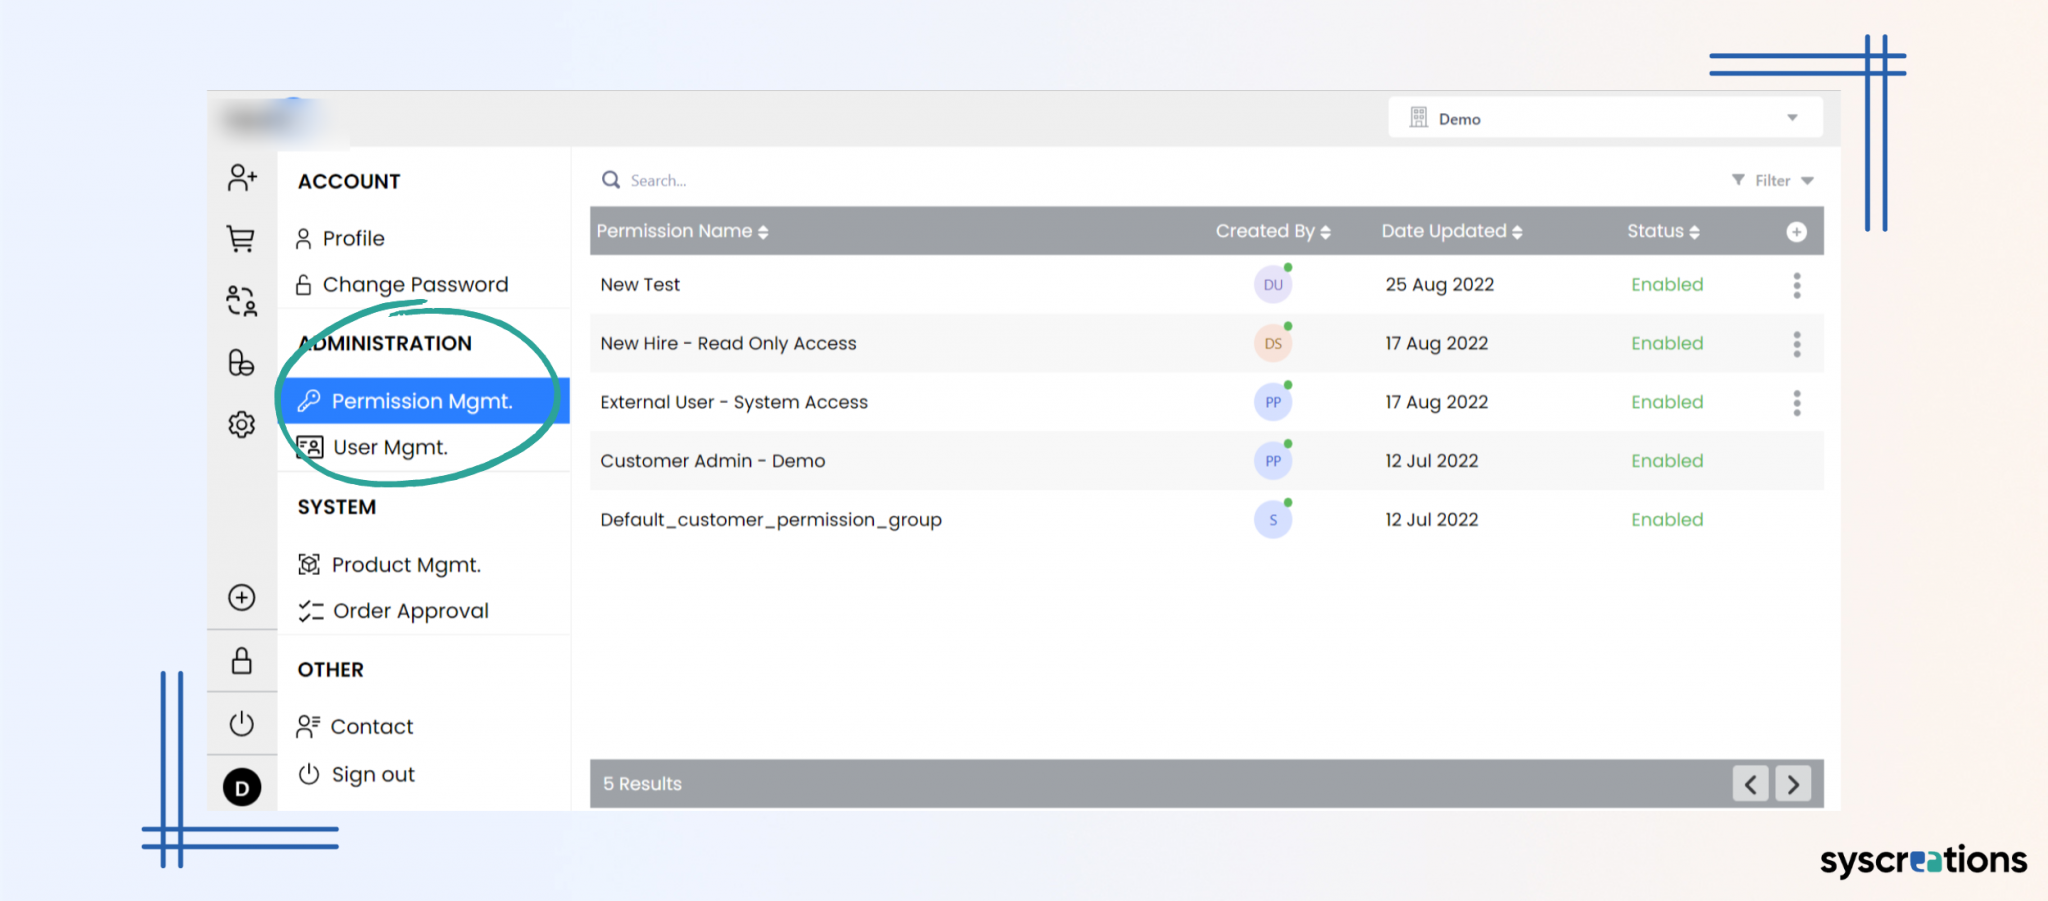This screenshot has width=2048, height=901.
Task: Click the Sign out link
Action: [x=372, y=773]
